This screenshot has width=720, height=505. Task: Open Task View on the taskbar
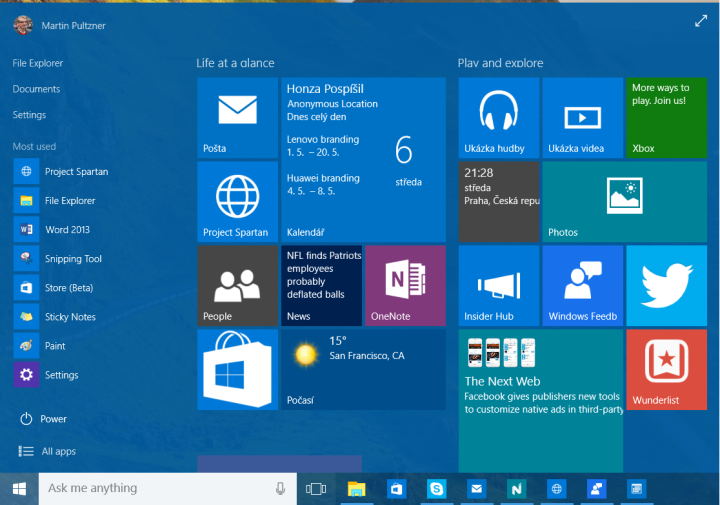316,489
